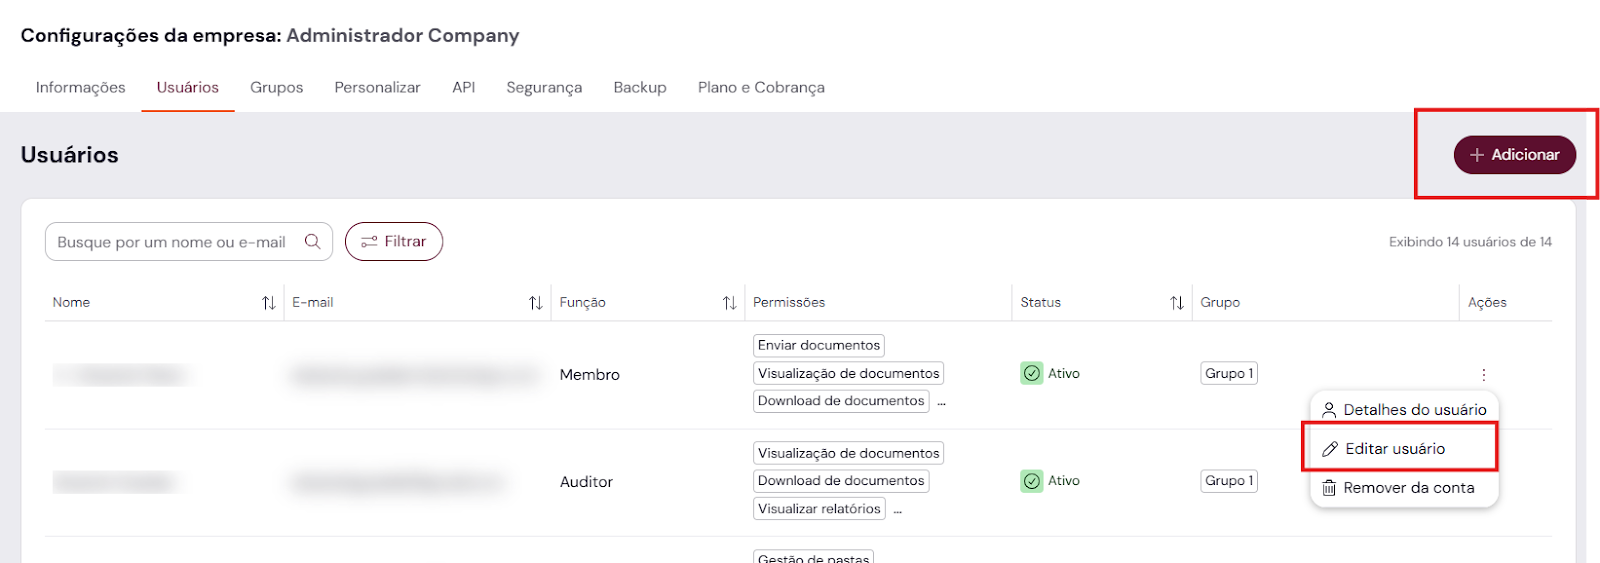Expand hidden permissions ellipsis on Membro row
This screenshot has width=1600, height=563.
(x=941, y=402)
